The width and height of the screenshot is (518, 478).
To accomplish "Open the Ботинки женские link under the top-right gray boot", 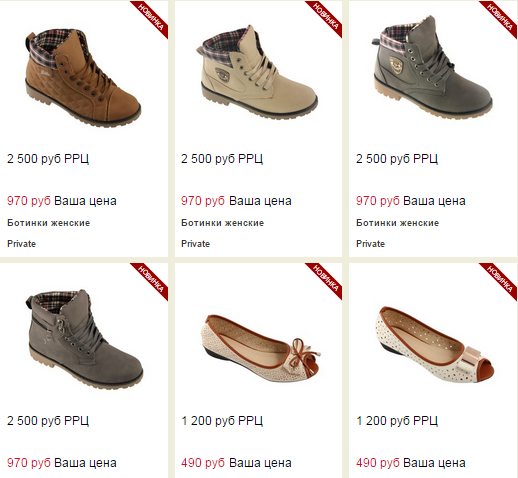I will pyautogui.click(x=398, y=223).
